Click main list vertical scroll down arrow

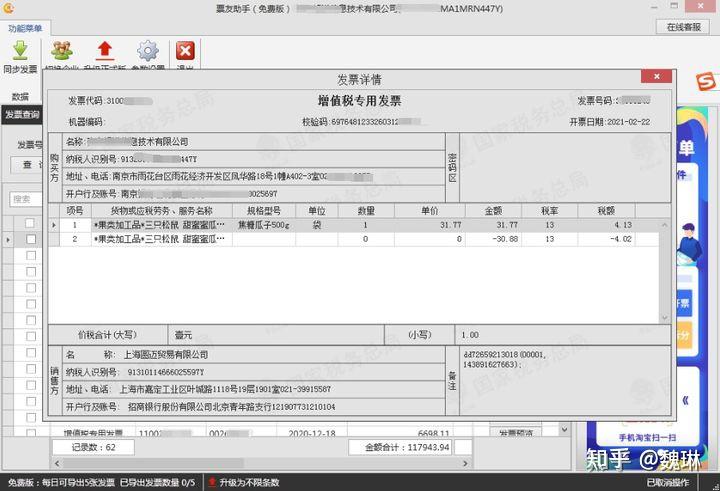coord(564,430)
